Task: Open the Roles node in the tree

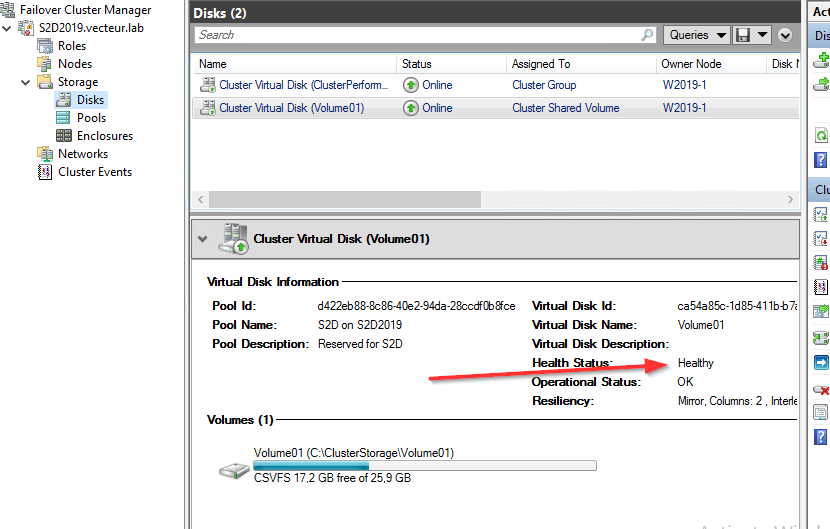Action: pyautogui.click(x=71, y=46)
